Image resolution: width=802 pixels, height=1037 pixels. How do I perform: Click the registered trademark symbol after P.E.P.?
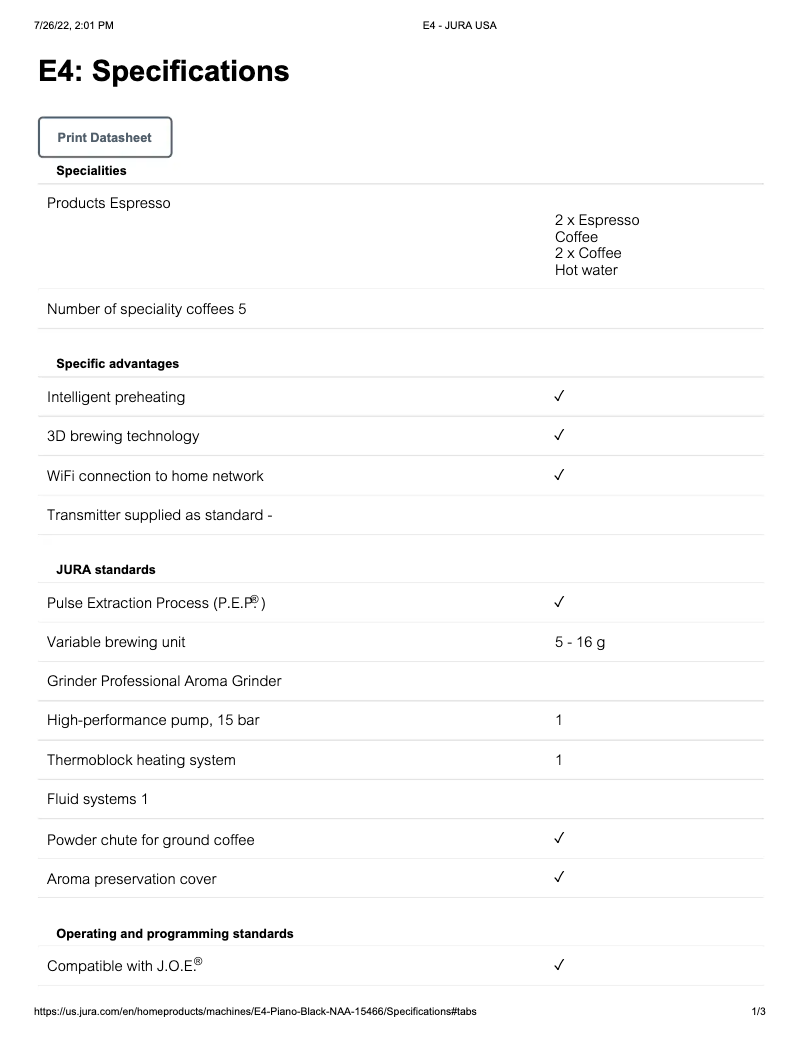[255, 599]
